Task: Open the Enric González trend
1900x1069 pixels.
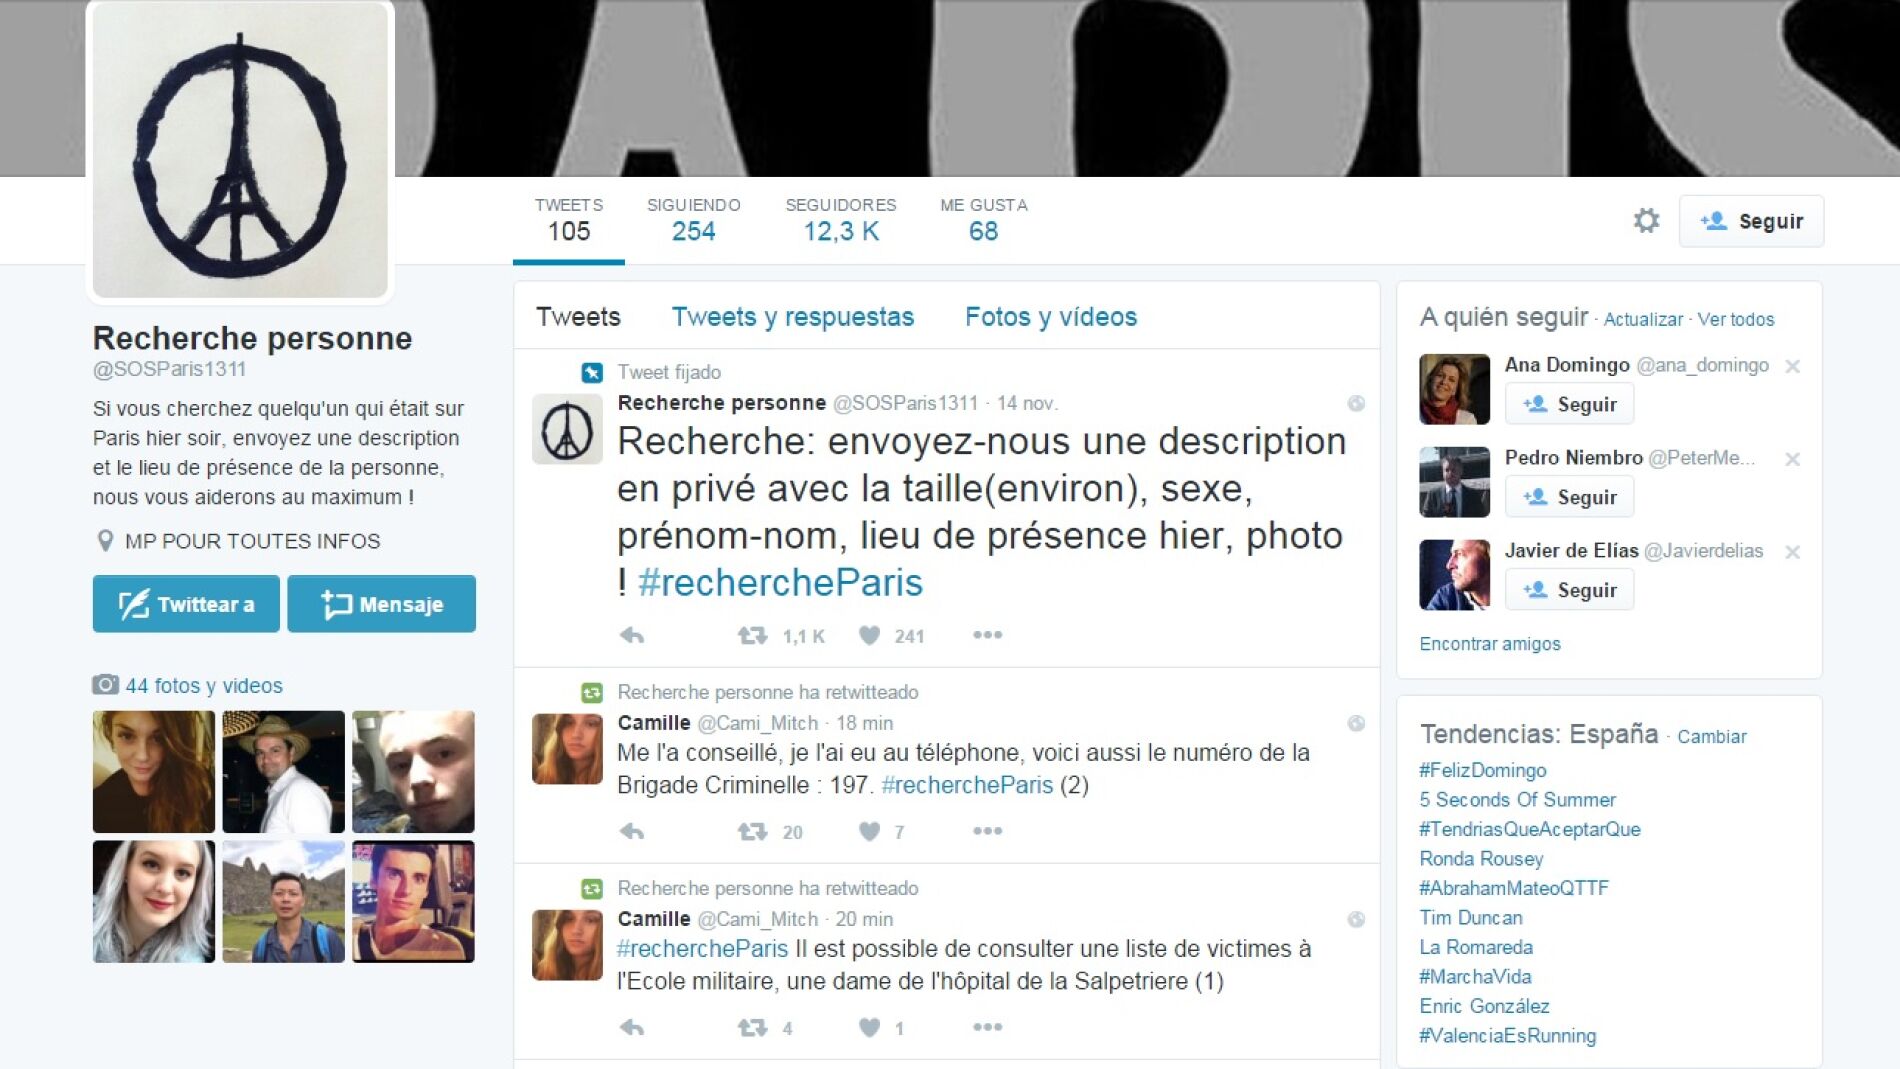Action: click(1484, 1006)
